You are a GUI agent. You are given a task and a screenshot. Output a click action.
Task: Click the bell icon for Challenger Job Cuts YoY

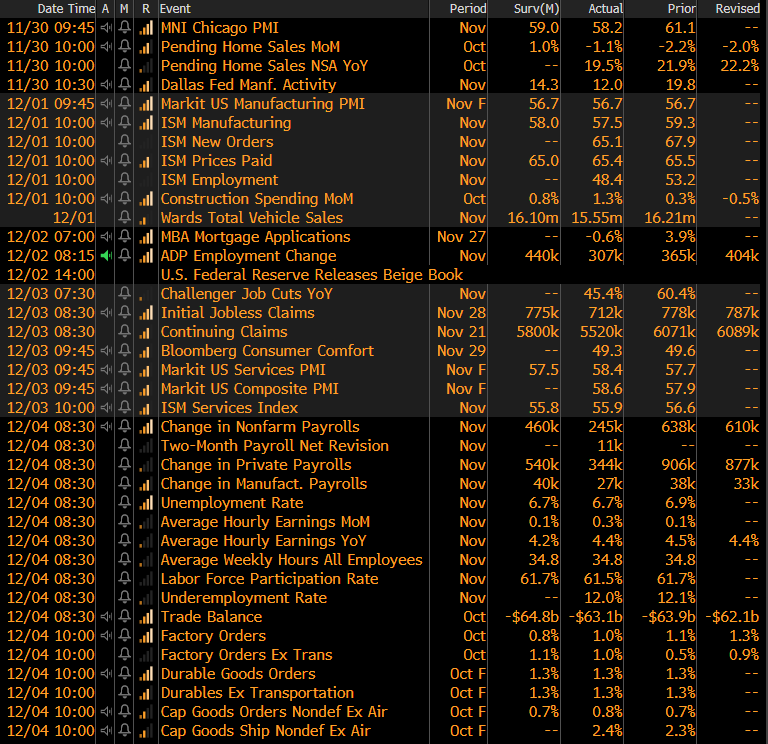pyautogui.click(x=125, y=294)
